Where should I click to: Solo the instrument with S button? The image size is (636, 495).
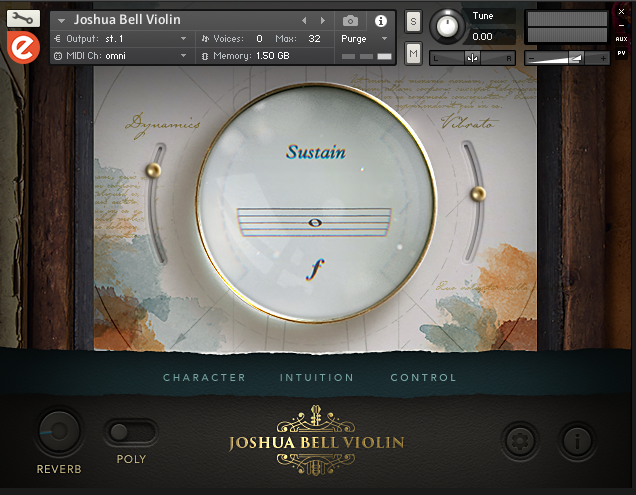(x=413, y=22)
